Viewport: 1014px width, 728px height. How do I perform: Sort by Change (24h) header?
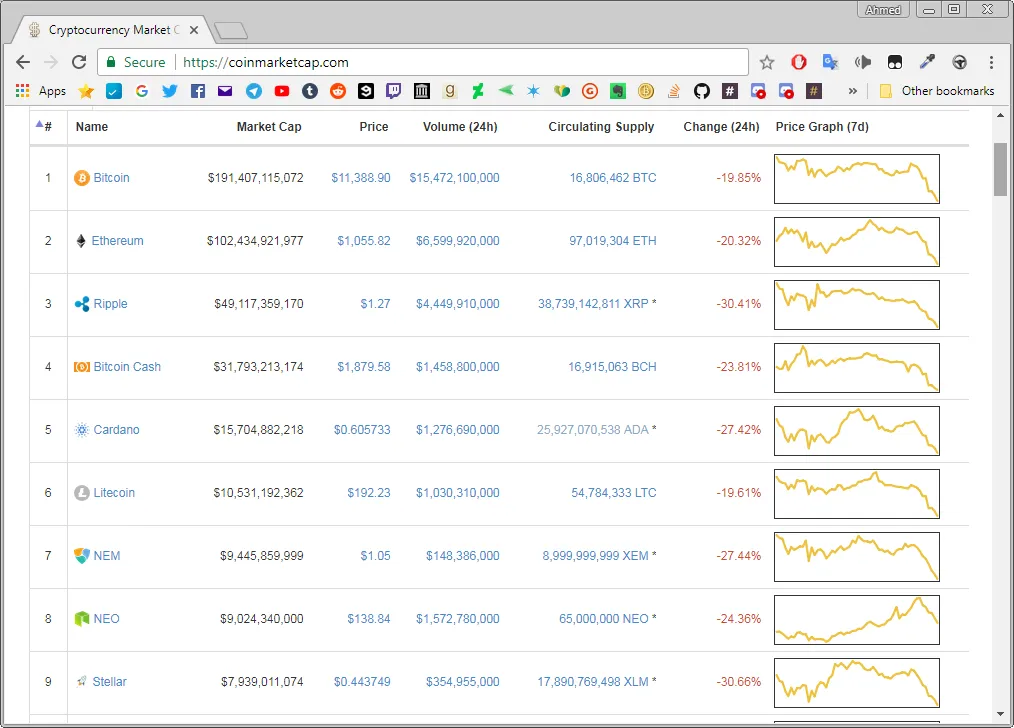[722, 127]
